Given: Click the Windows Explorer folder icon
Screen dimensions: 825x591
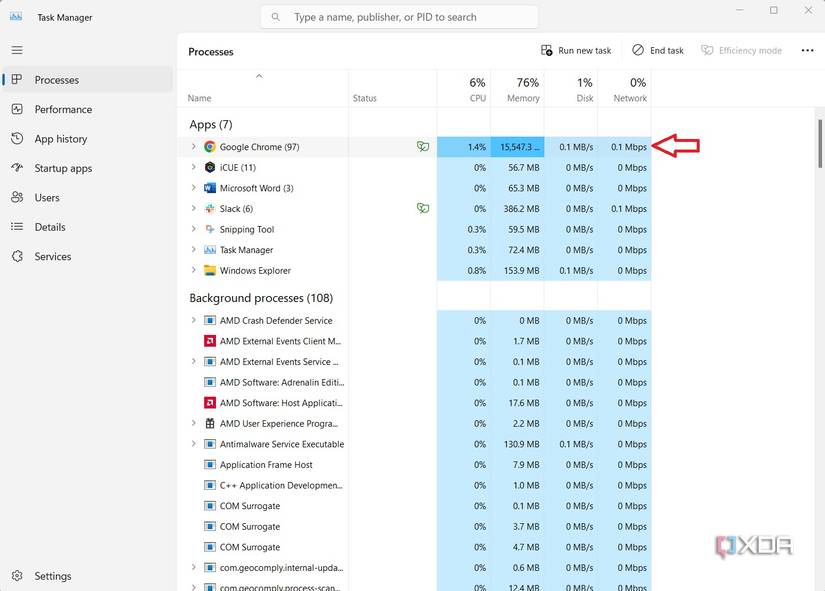Looking at the screenshot, I should [x=209, y=271].
